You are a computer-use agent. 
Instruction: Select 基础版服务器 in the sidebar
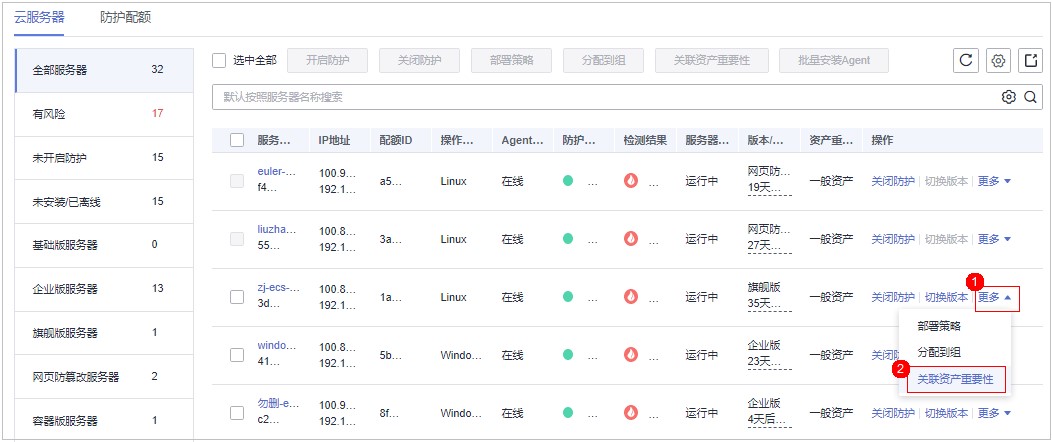click(x=103, y=245)
